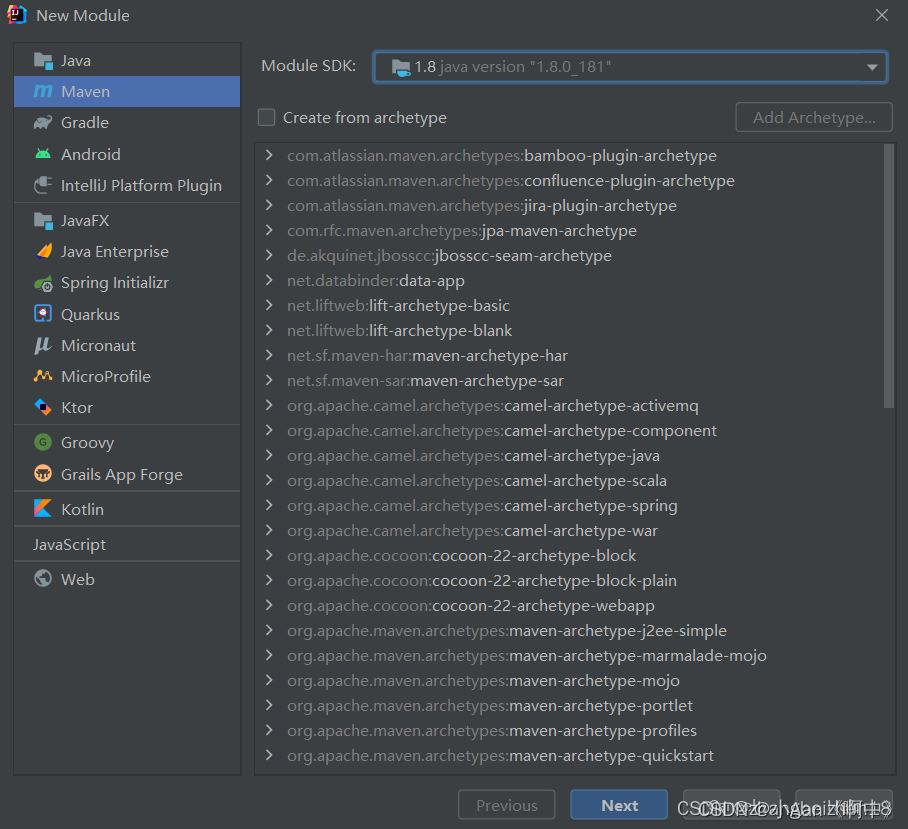908x829 pixels.
Task: Enable the Create from archetype checkbox
Action: click(267, 117)
